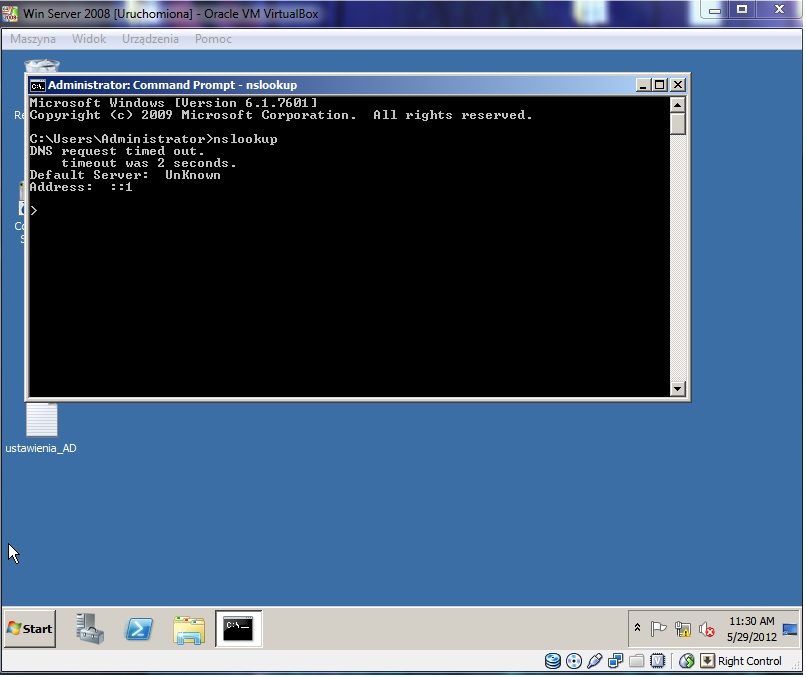Open clock showing 11:30 AM

[752, 621]
